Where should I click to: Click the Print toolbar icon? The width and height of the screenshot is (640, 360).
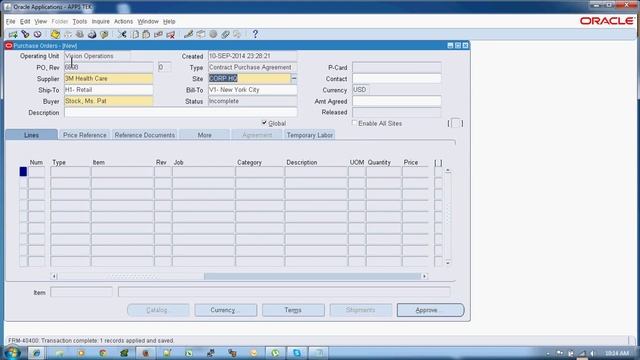(x=92, y=34)
